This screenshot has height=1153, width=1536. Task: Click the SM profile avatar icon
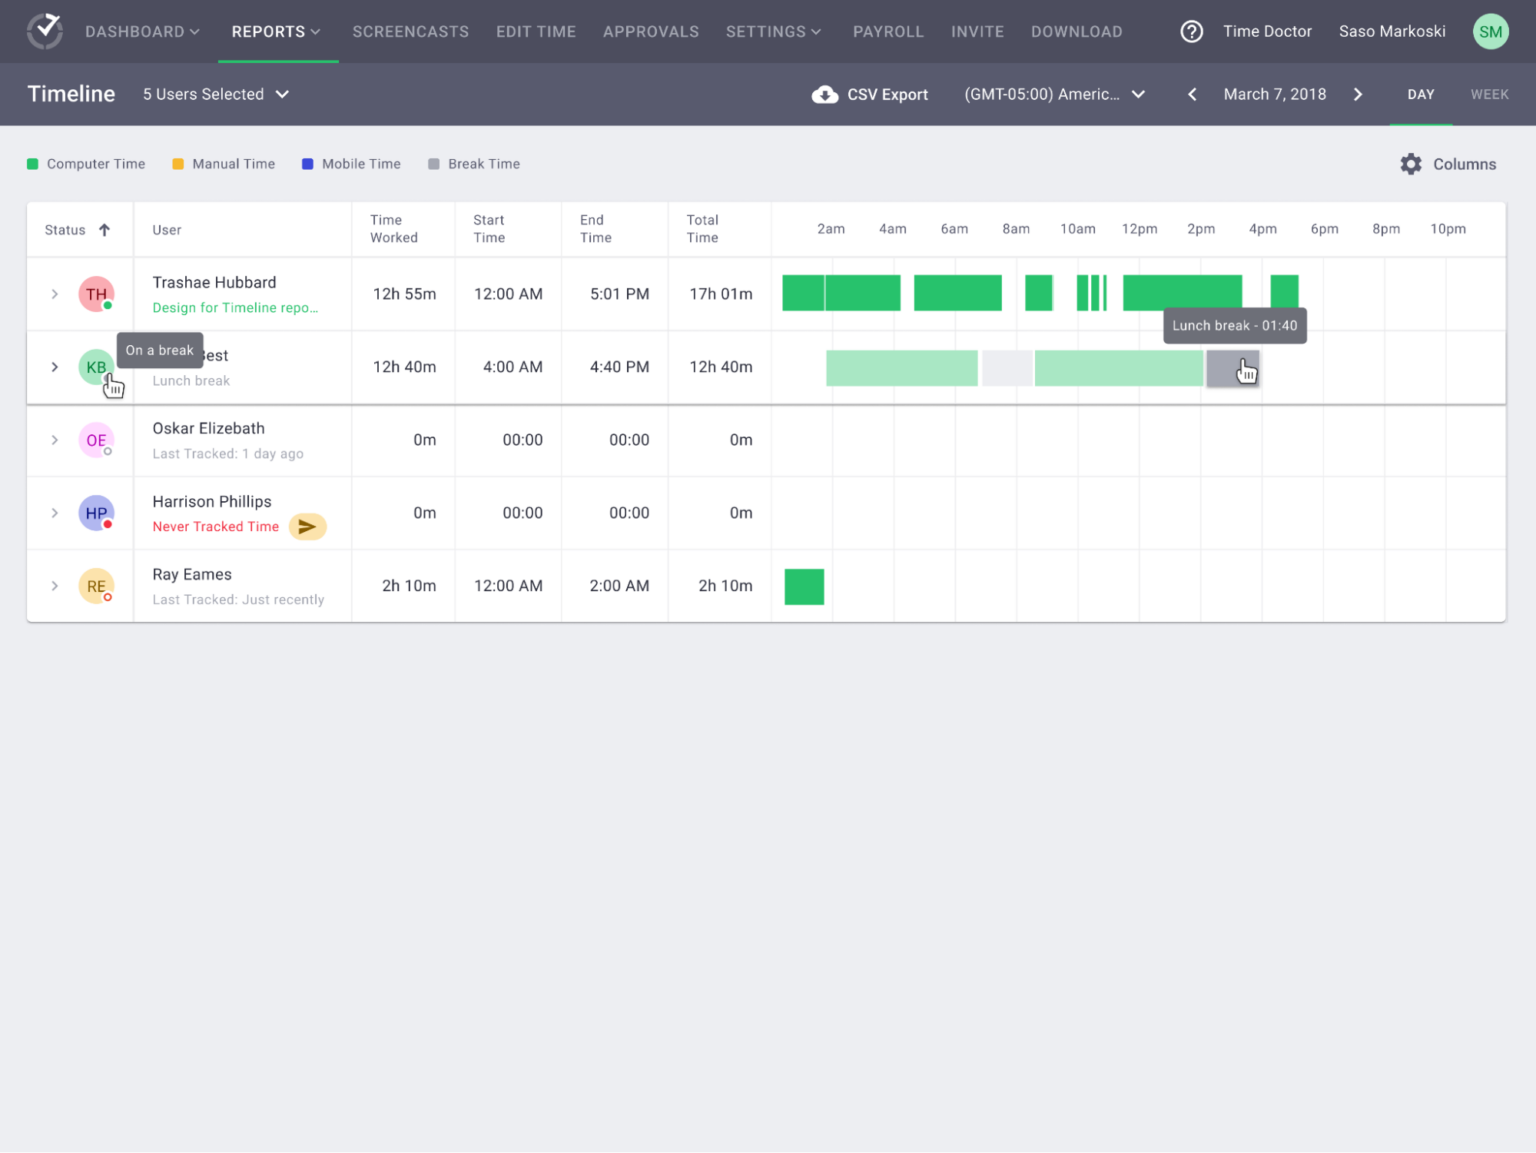pyautogui.click(x=1490, y=31)
